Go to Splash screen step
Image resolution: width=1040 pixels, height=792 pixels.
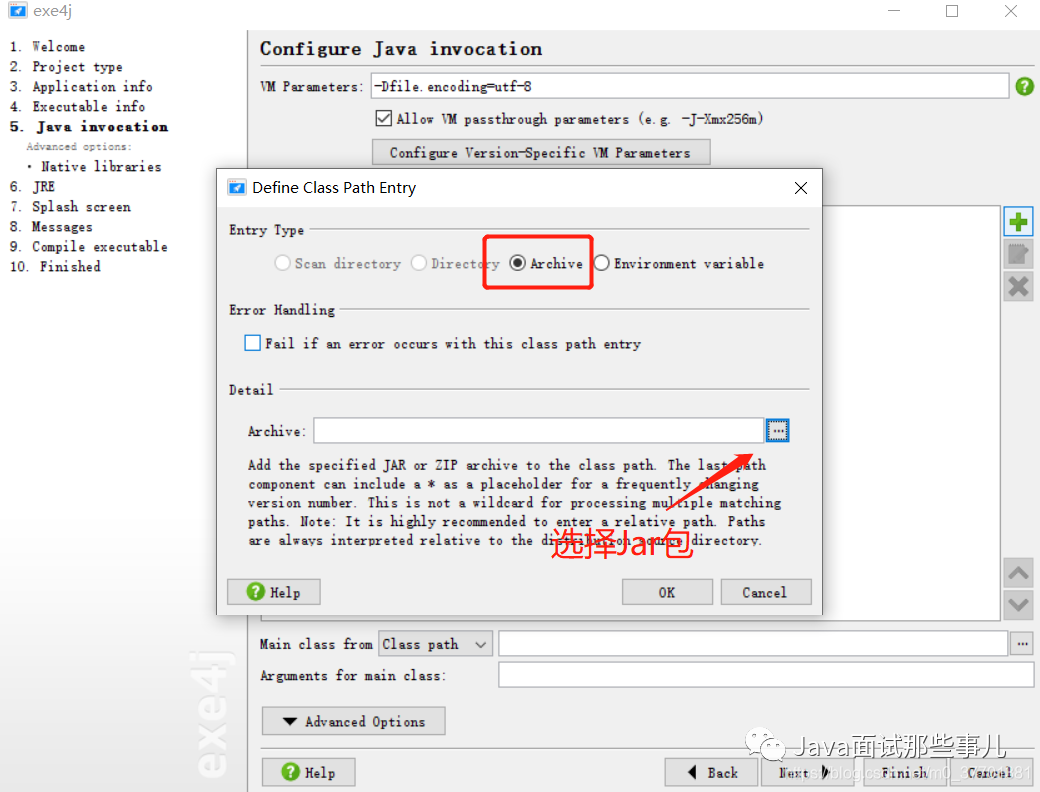click(x=81, y=207)
